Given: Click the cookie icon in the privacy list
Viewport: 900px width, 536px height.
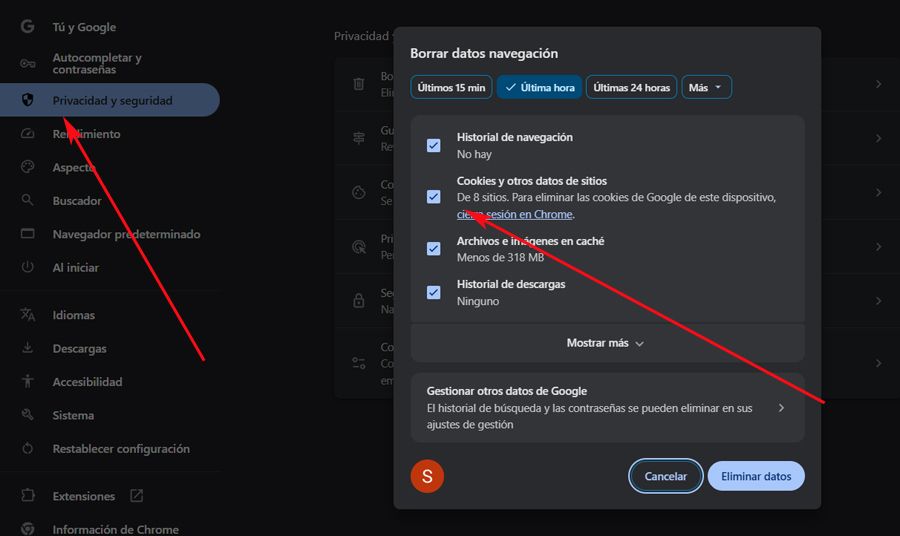Looking at the screenshot, I should tap(359, 192).
